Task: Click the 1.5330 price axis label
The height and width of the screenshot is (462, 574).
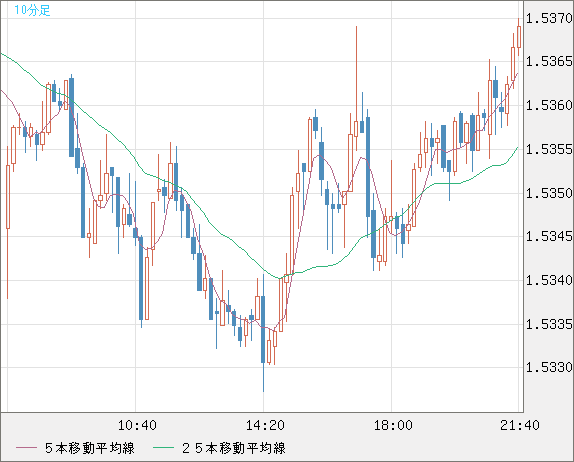Action: click(x=549, y=367)
